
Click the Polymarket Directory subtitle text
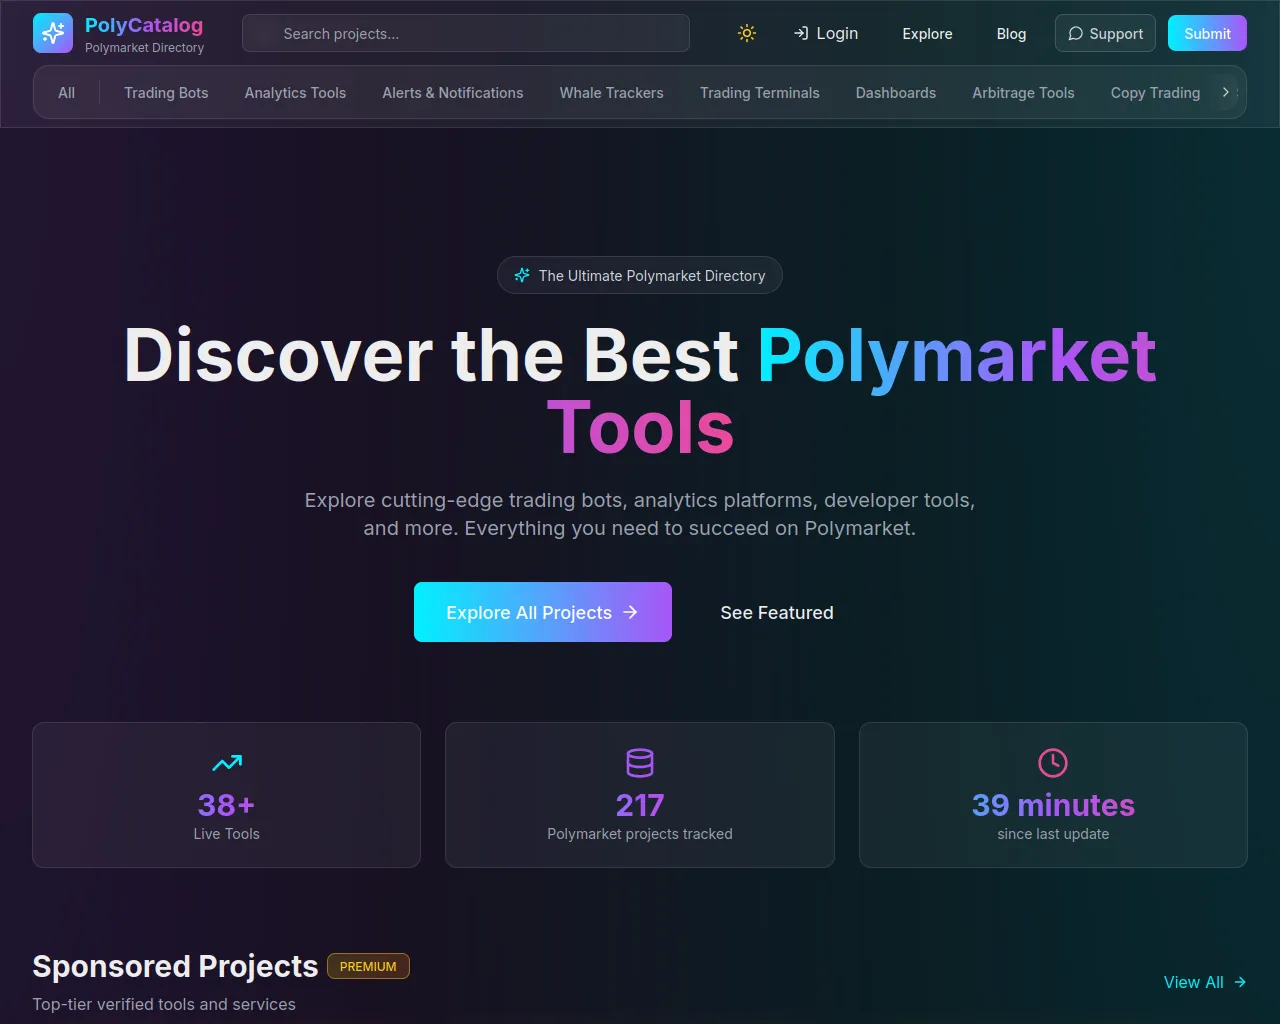click(144, 47)
